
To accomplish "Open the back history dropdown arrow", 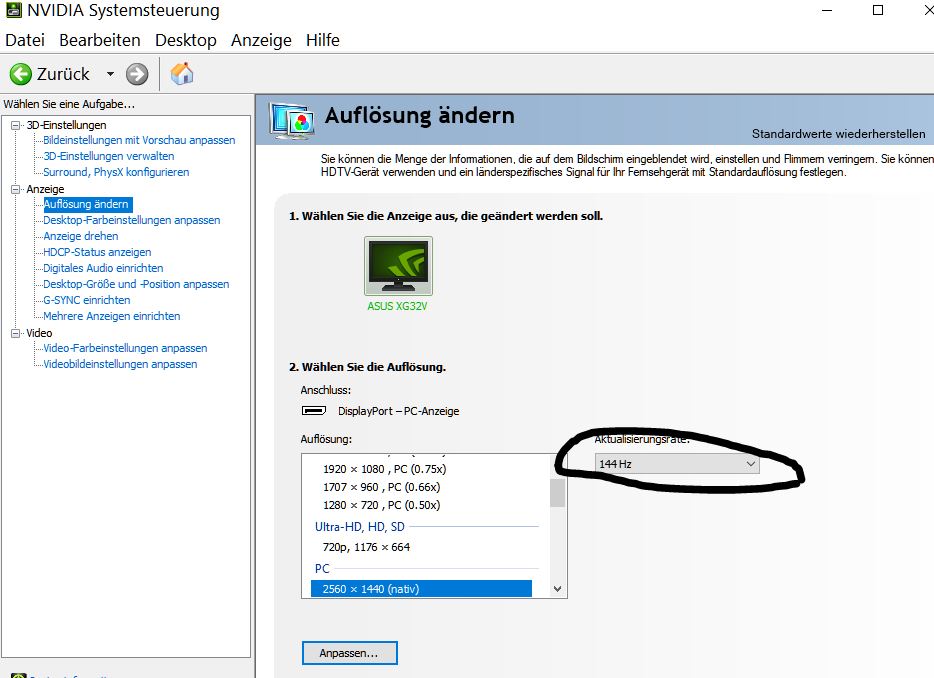I will tap(110, 74).
